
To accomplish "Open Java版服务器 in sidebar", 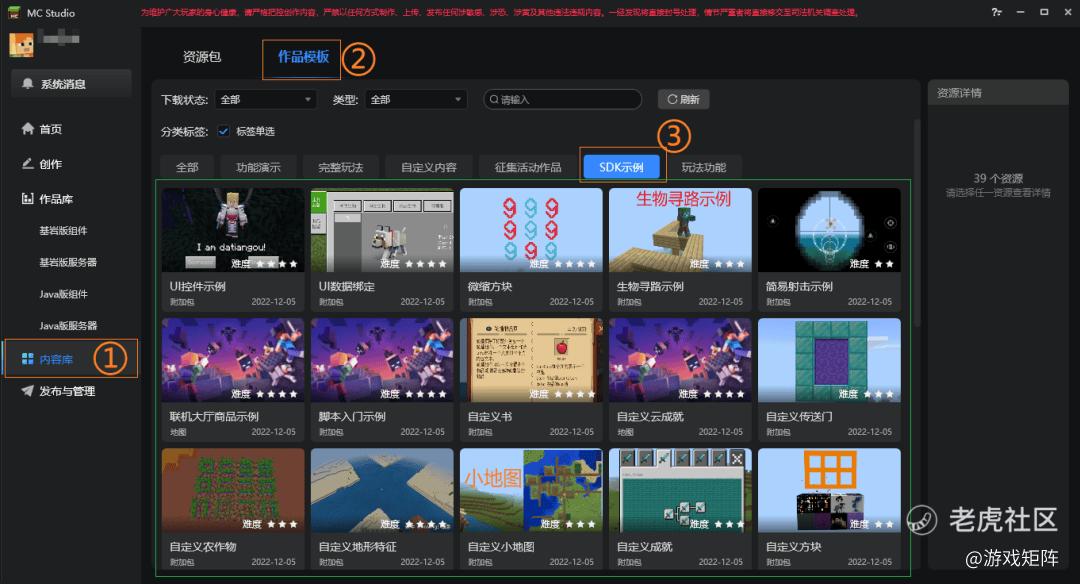I will pos(68,325).
